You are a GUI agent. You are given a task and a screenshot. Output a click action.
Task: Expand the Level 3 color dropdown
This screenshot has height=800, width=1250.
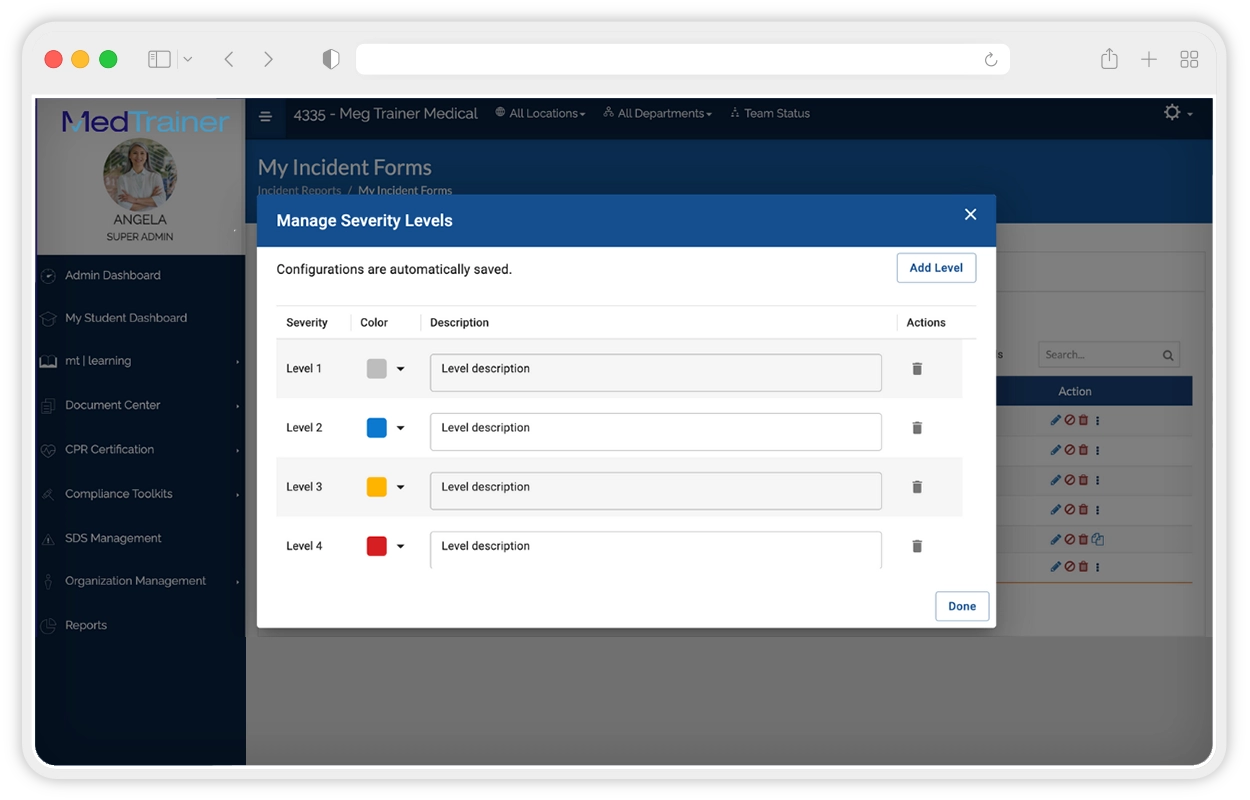coord(401,487)
